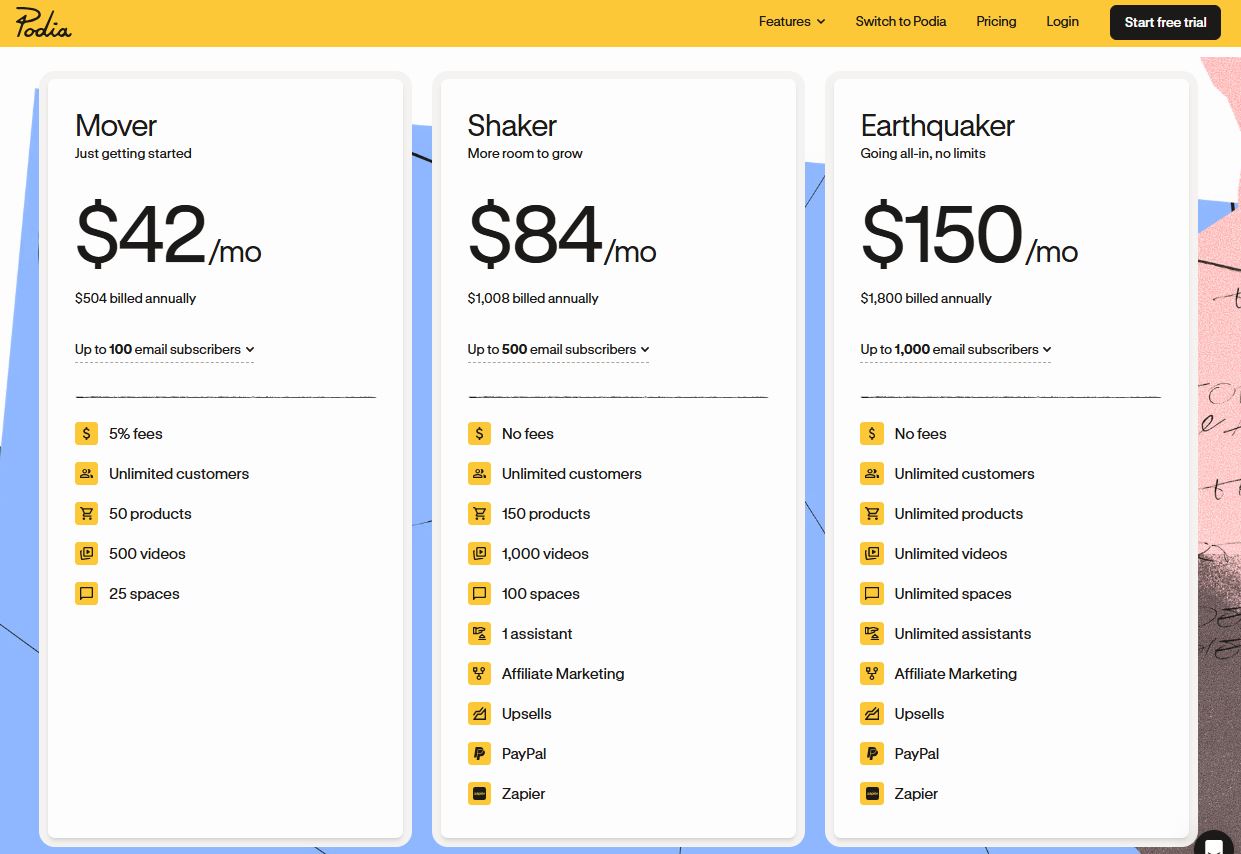Click customers icon in Mover plan
Viewport: 1241px width, 854px height.
(87, 474)
